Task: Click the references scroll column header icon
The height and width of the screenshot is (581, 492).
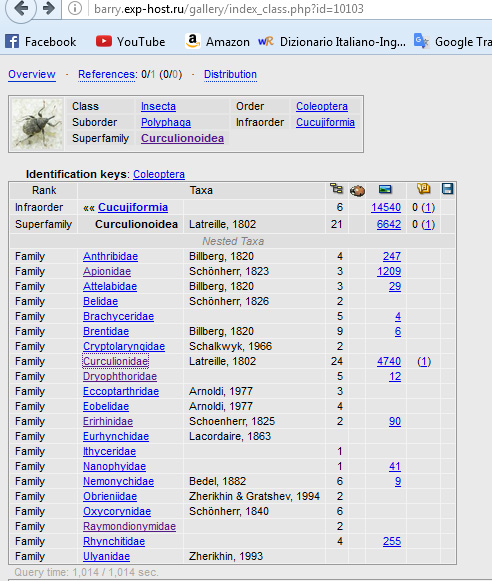Action: [423, 189]
